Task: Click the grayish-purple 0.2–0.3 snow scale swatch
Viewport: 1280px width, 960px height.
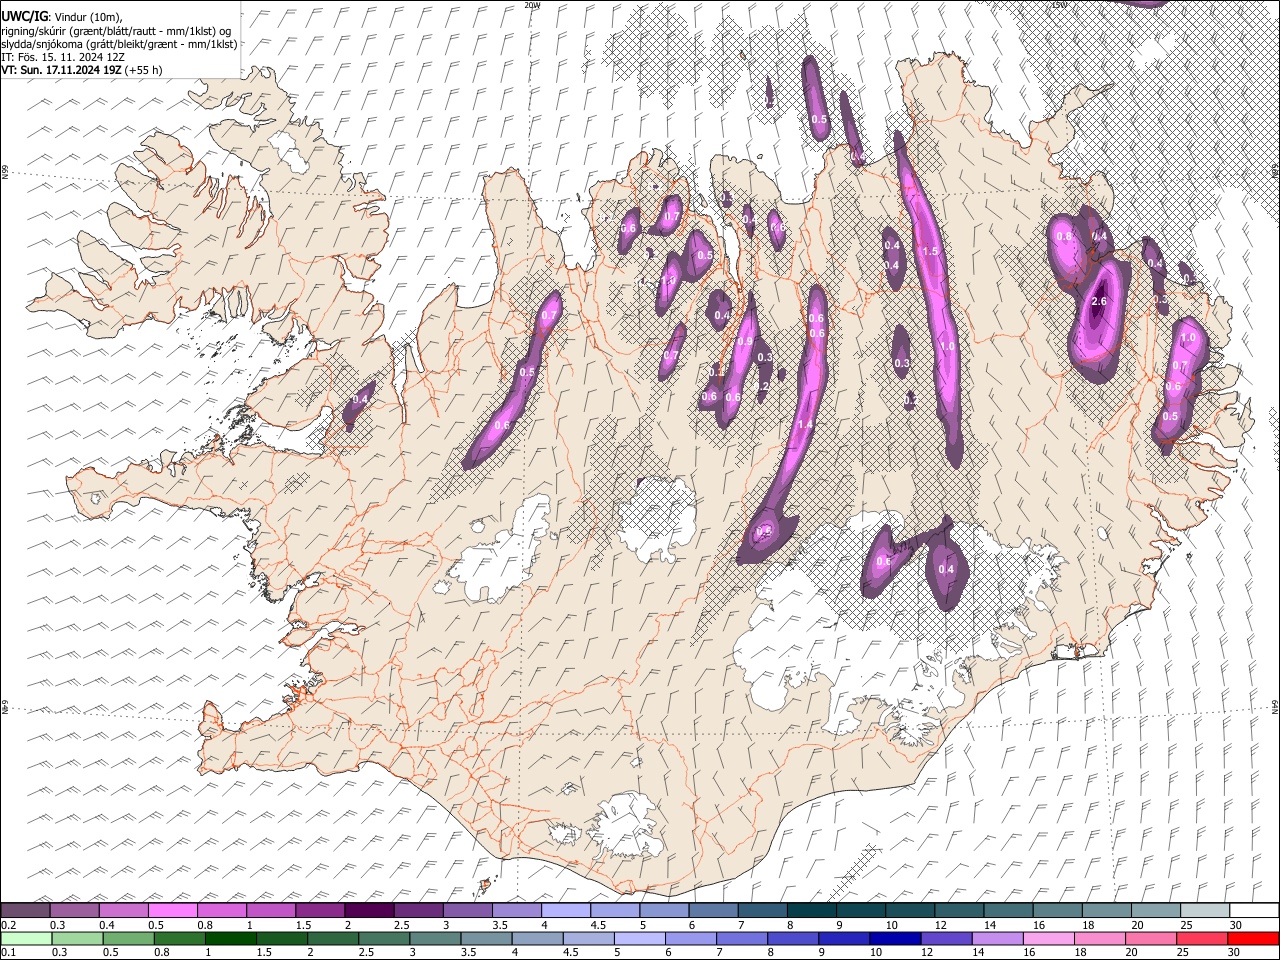Action: (25, 911)
